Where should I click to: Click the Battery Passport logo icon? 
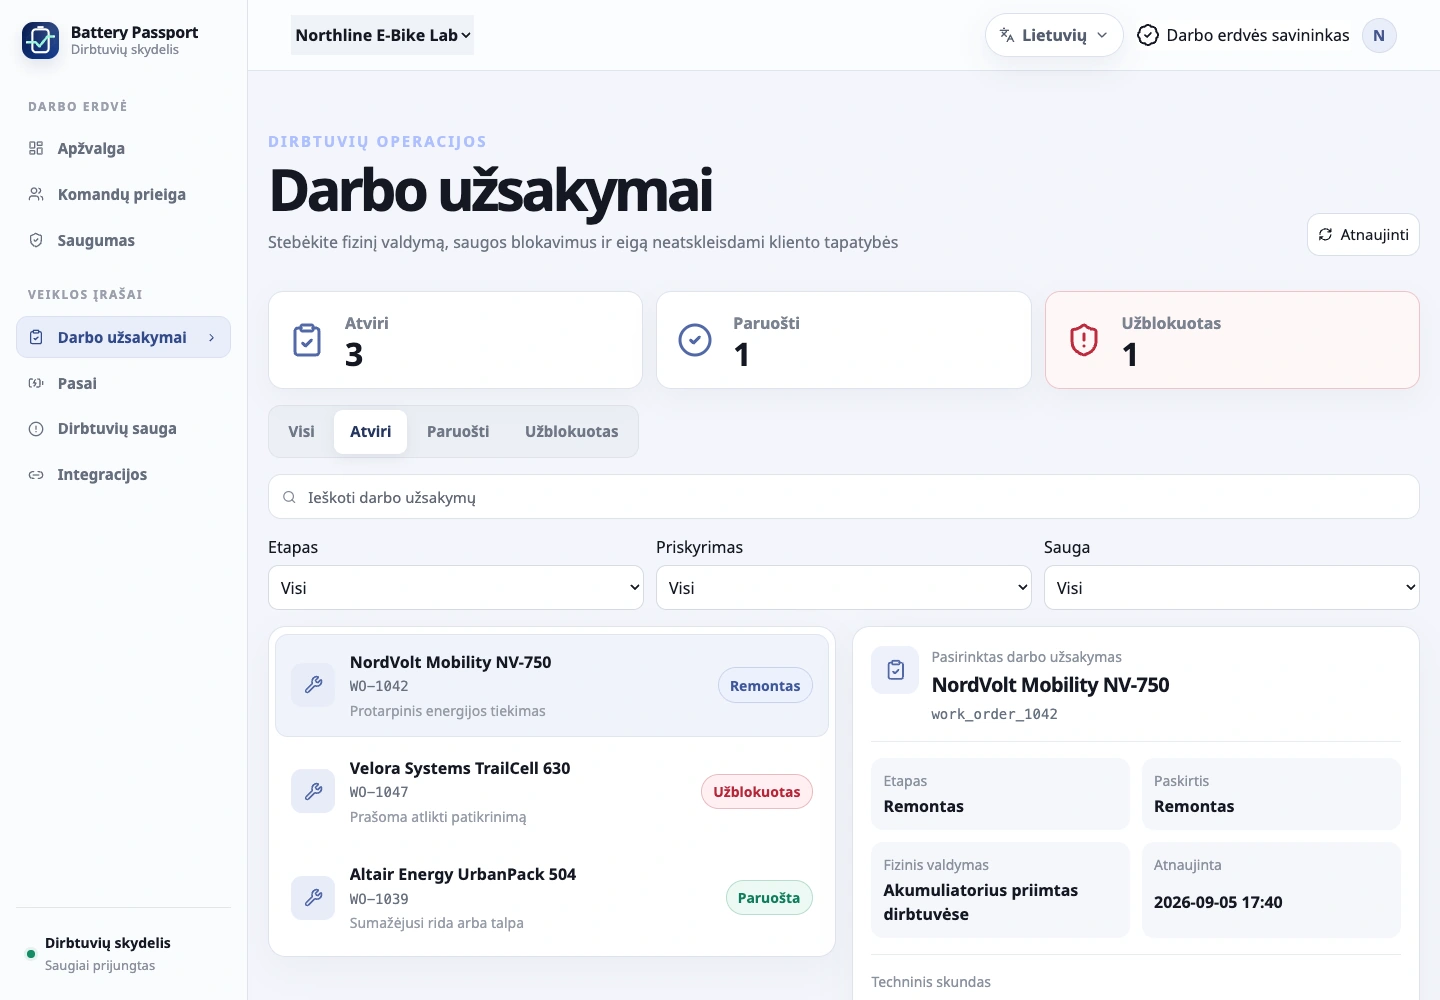pyautogui.click(x=40, y=40)
